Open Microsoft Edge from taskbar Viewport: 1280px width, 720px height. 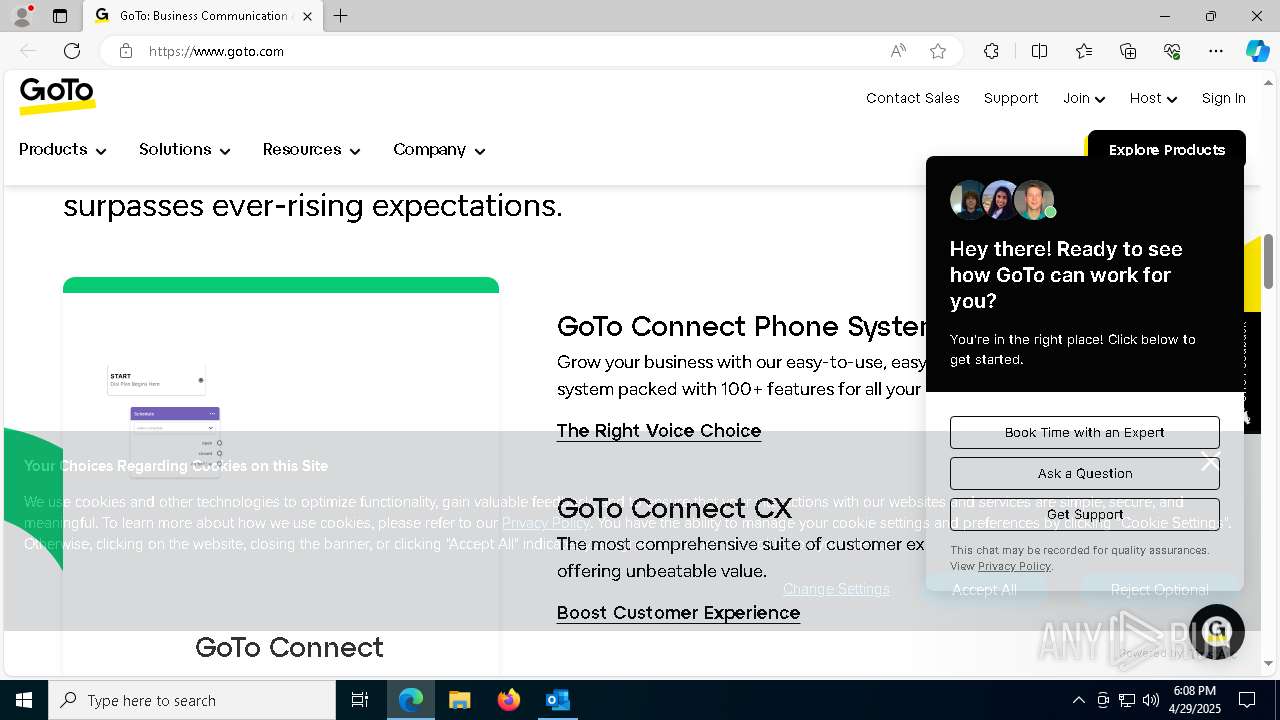pos(411,700)
